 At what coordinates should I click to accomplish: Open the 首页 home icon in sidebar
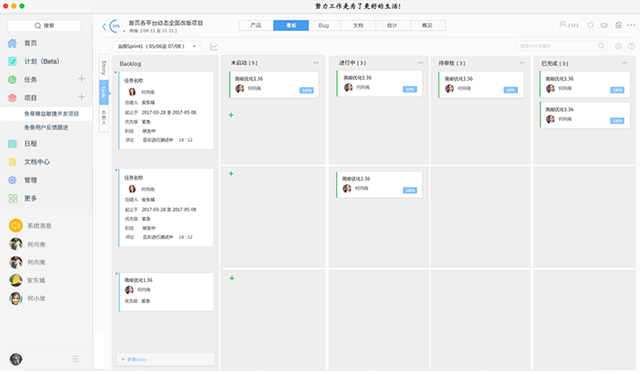(x=13, y=43)
